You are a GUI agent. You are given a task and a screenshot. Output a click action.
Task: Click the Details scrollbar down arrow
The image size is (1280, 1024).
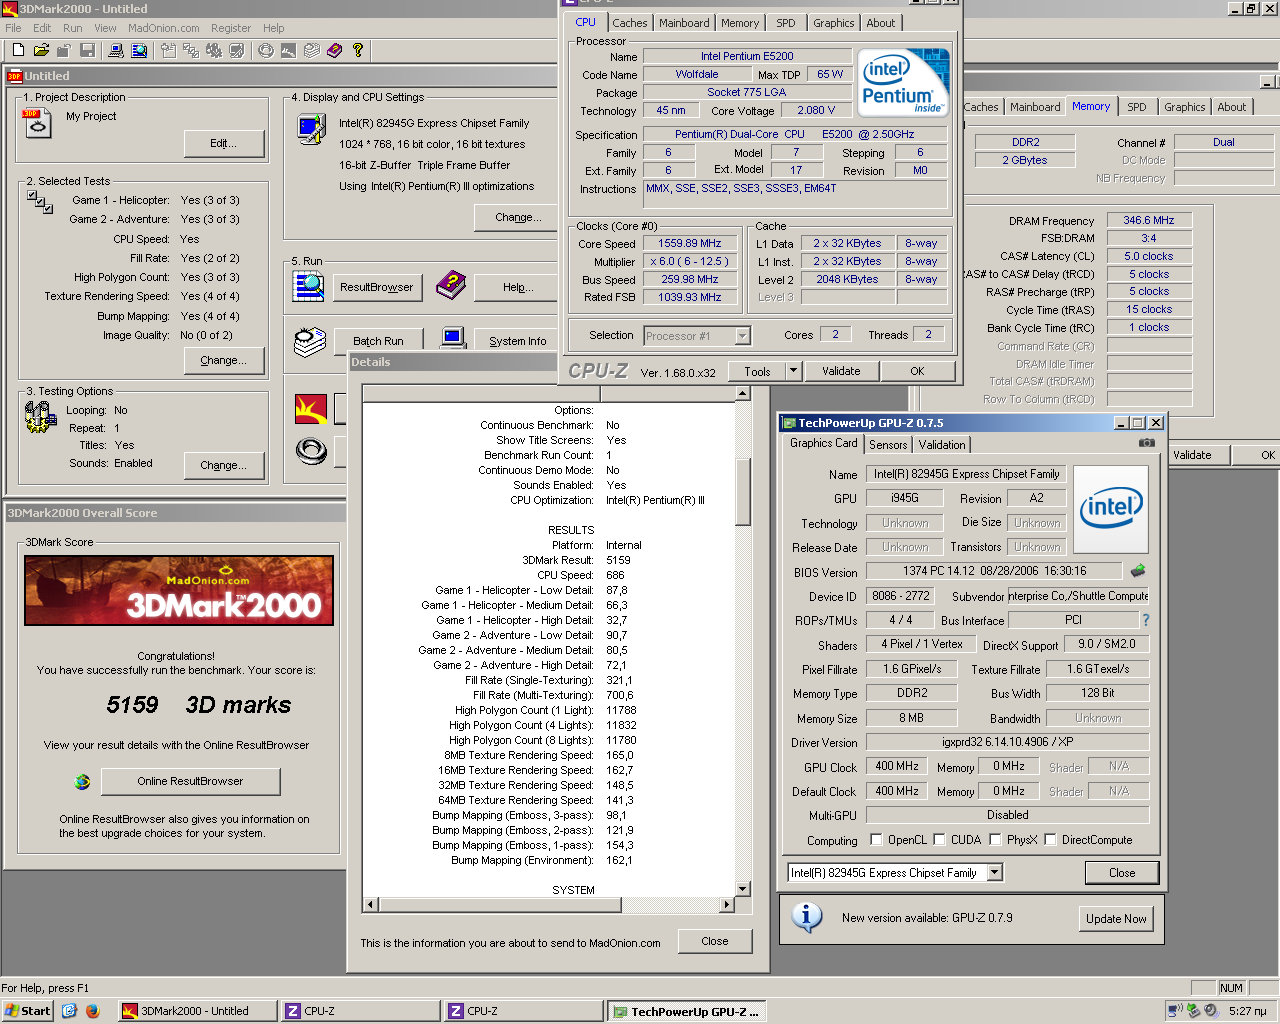tap(742, 888)
